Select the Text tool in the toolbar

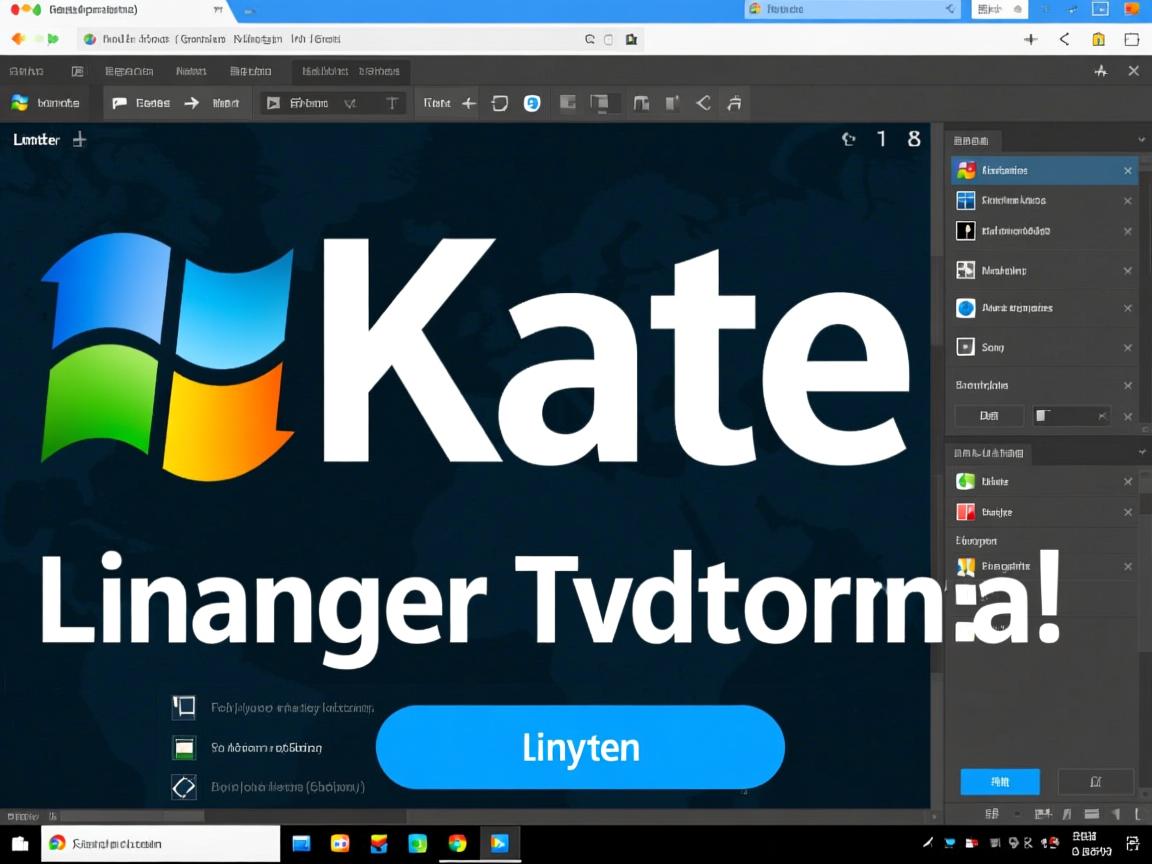tap(392, 102)
